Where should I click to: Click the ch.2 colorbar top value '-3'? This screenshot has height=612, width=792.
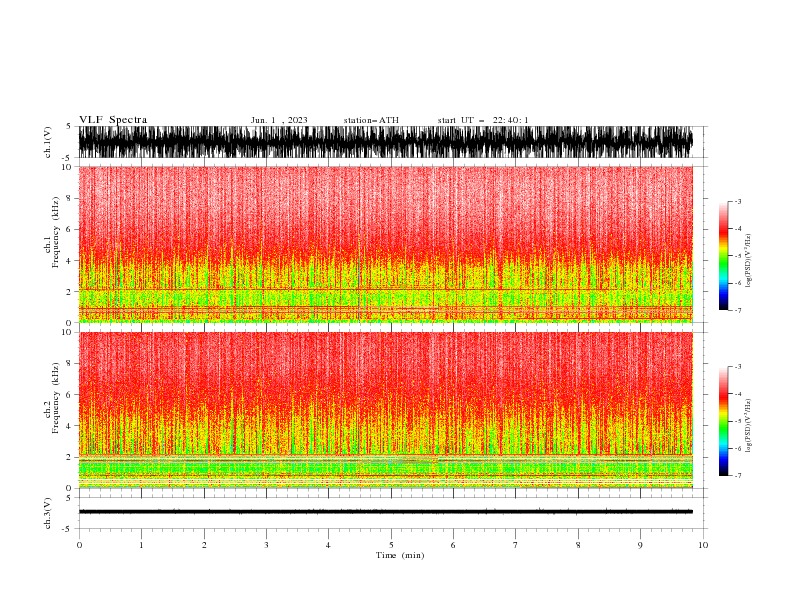pos(737,367)
